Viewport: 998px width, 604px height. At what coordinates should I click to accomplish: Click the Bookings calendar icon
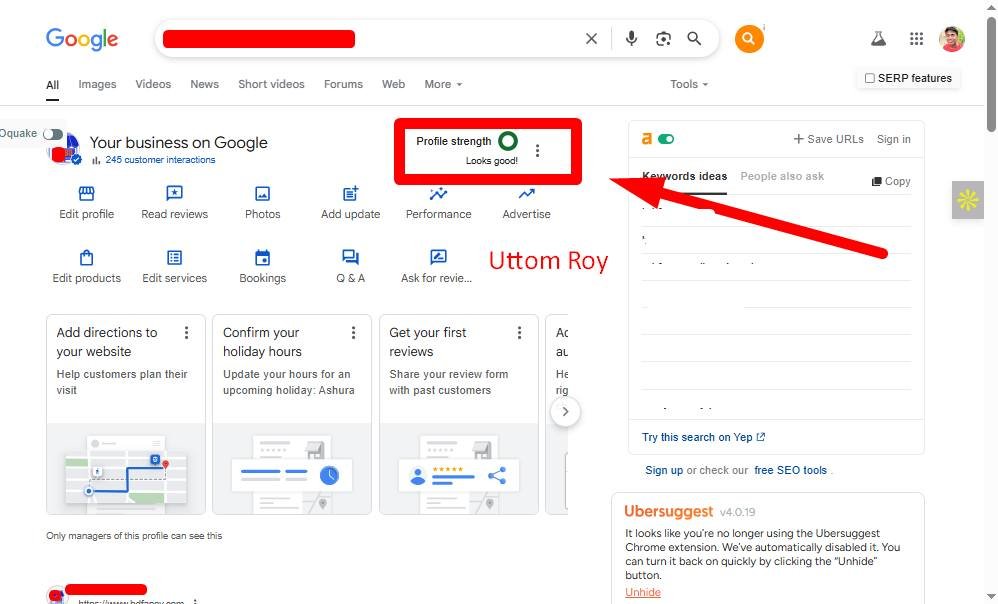(262, 258)
